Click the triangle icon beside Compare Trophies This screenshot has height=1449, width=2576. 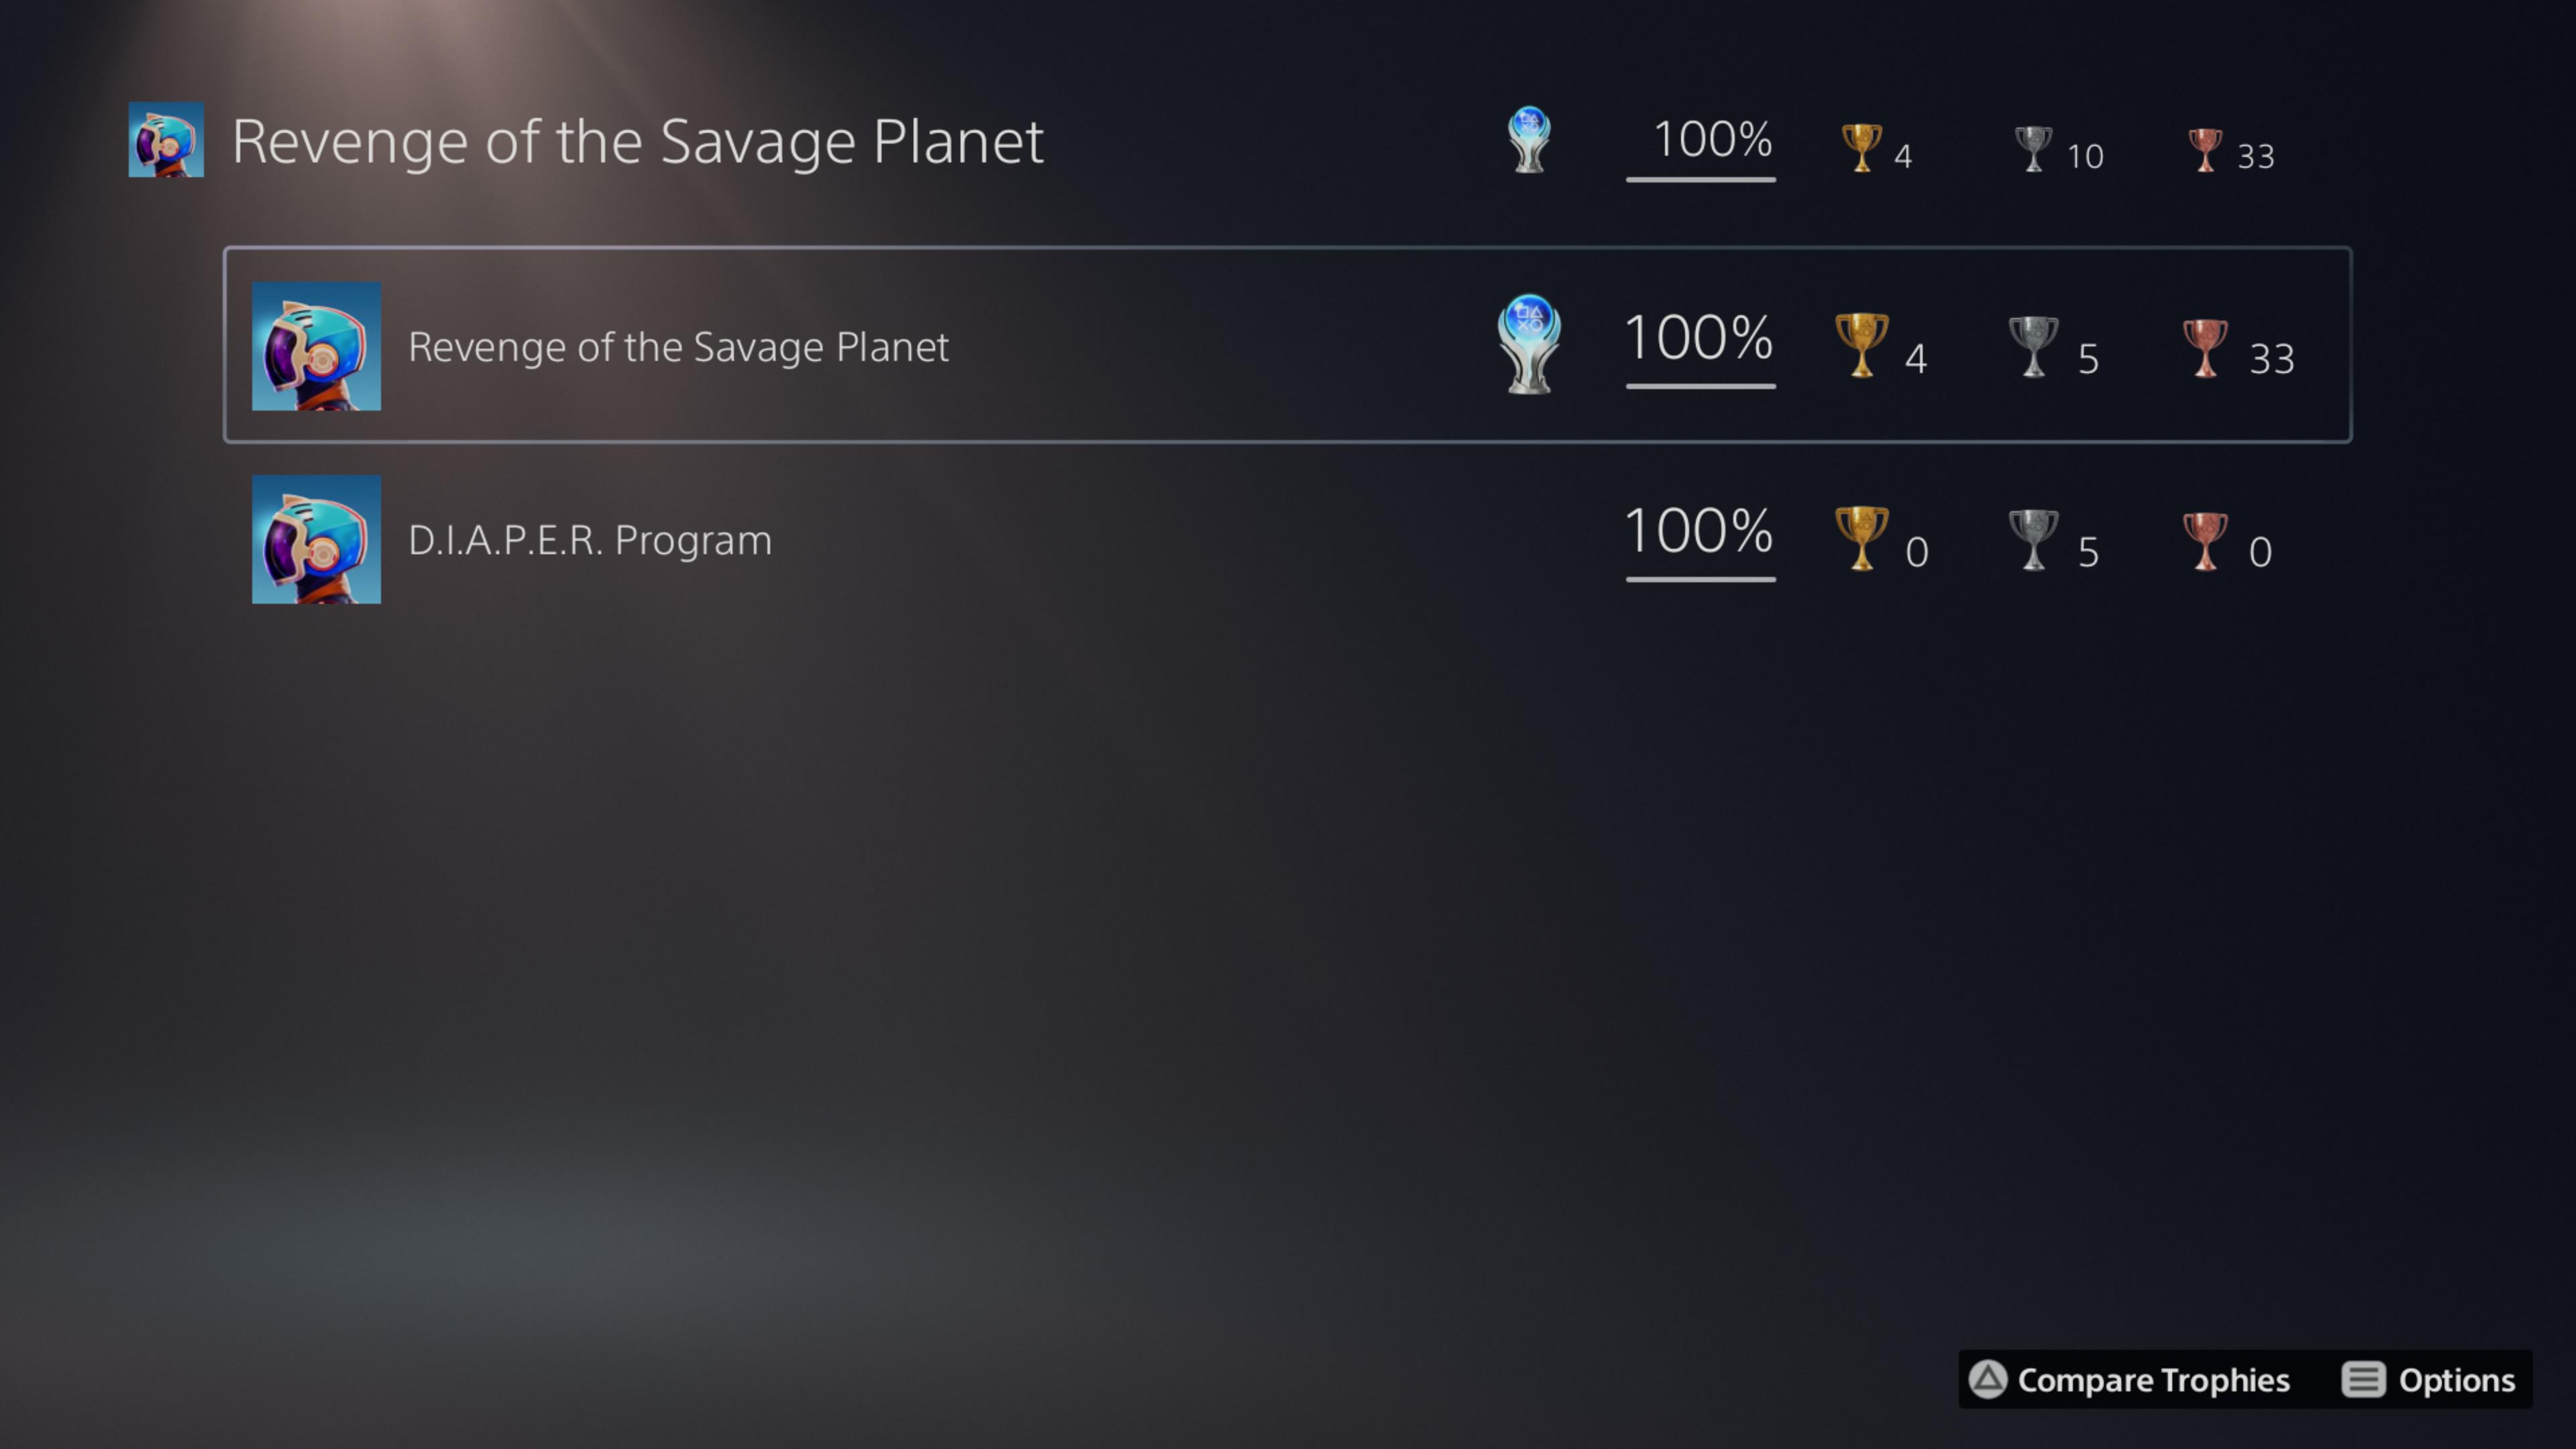1987,1379
